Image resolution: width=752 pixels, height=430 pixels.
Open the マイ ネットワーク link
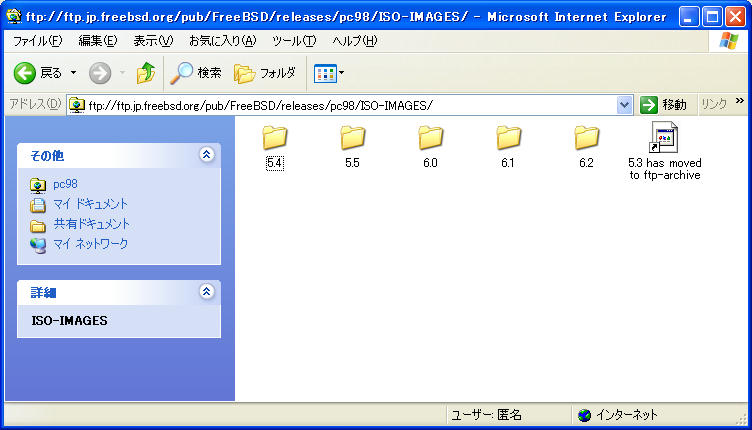pyautogui.click(x=91, y=244)
